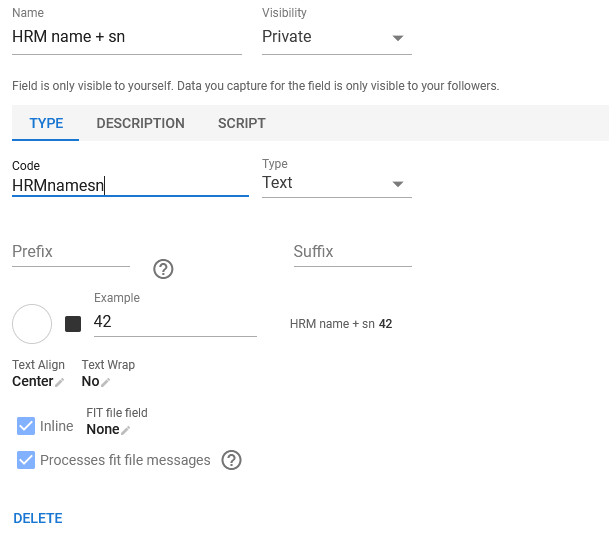This screenshot has height=539, width=609.
Task: Click the help icon next to Prefix
Action: coord(164,269)
